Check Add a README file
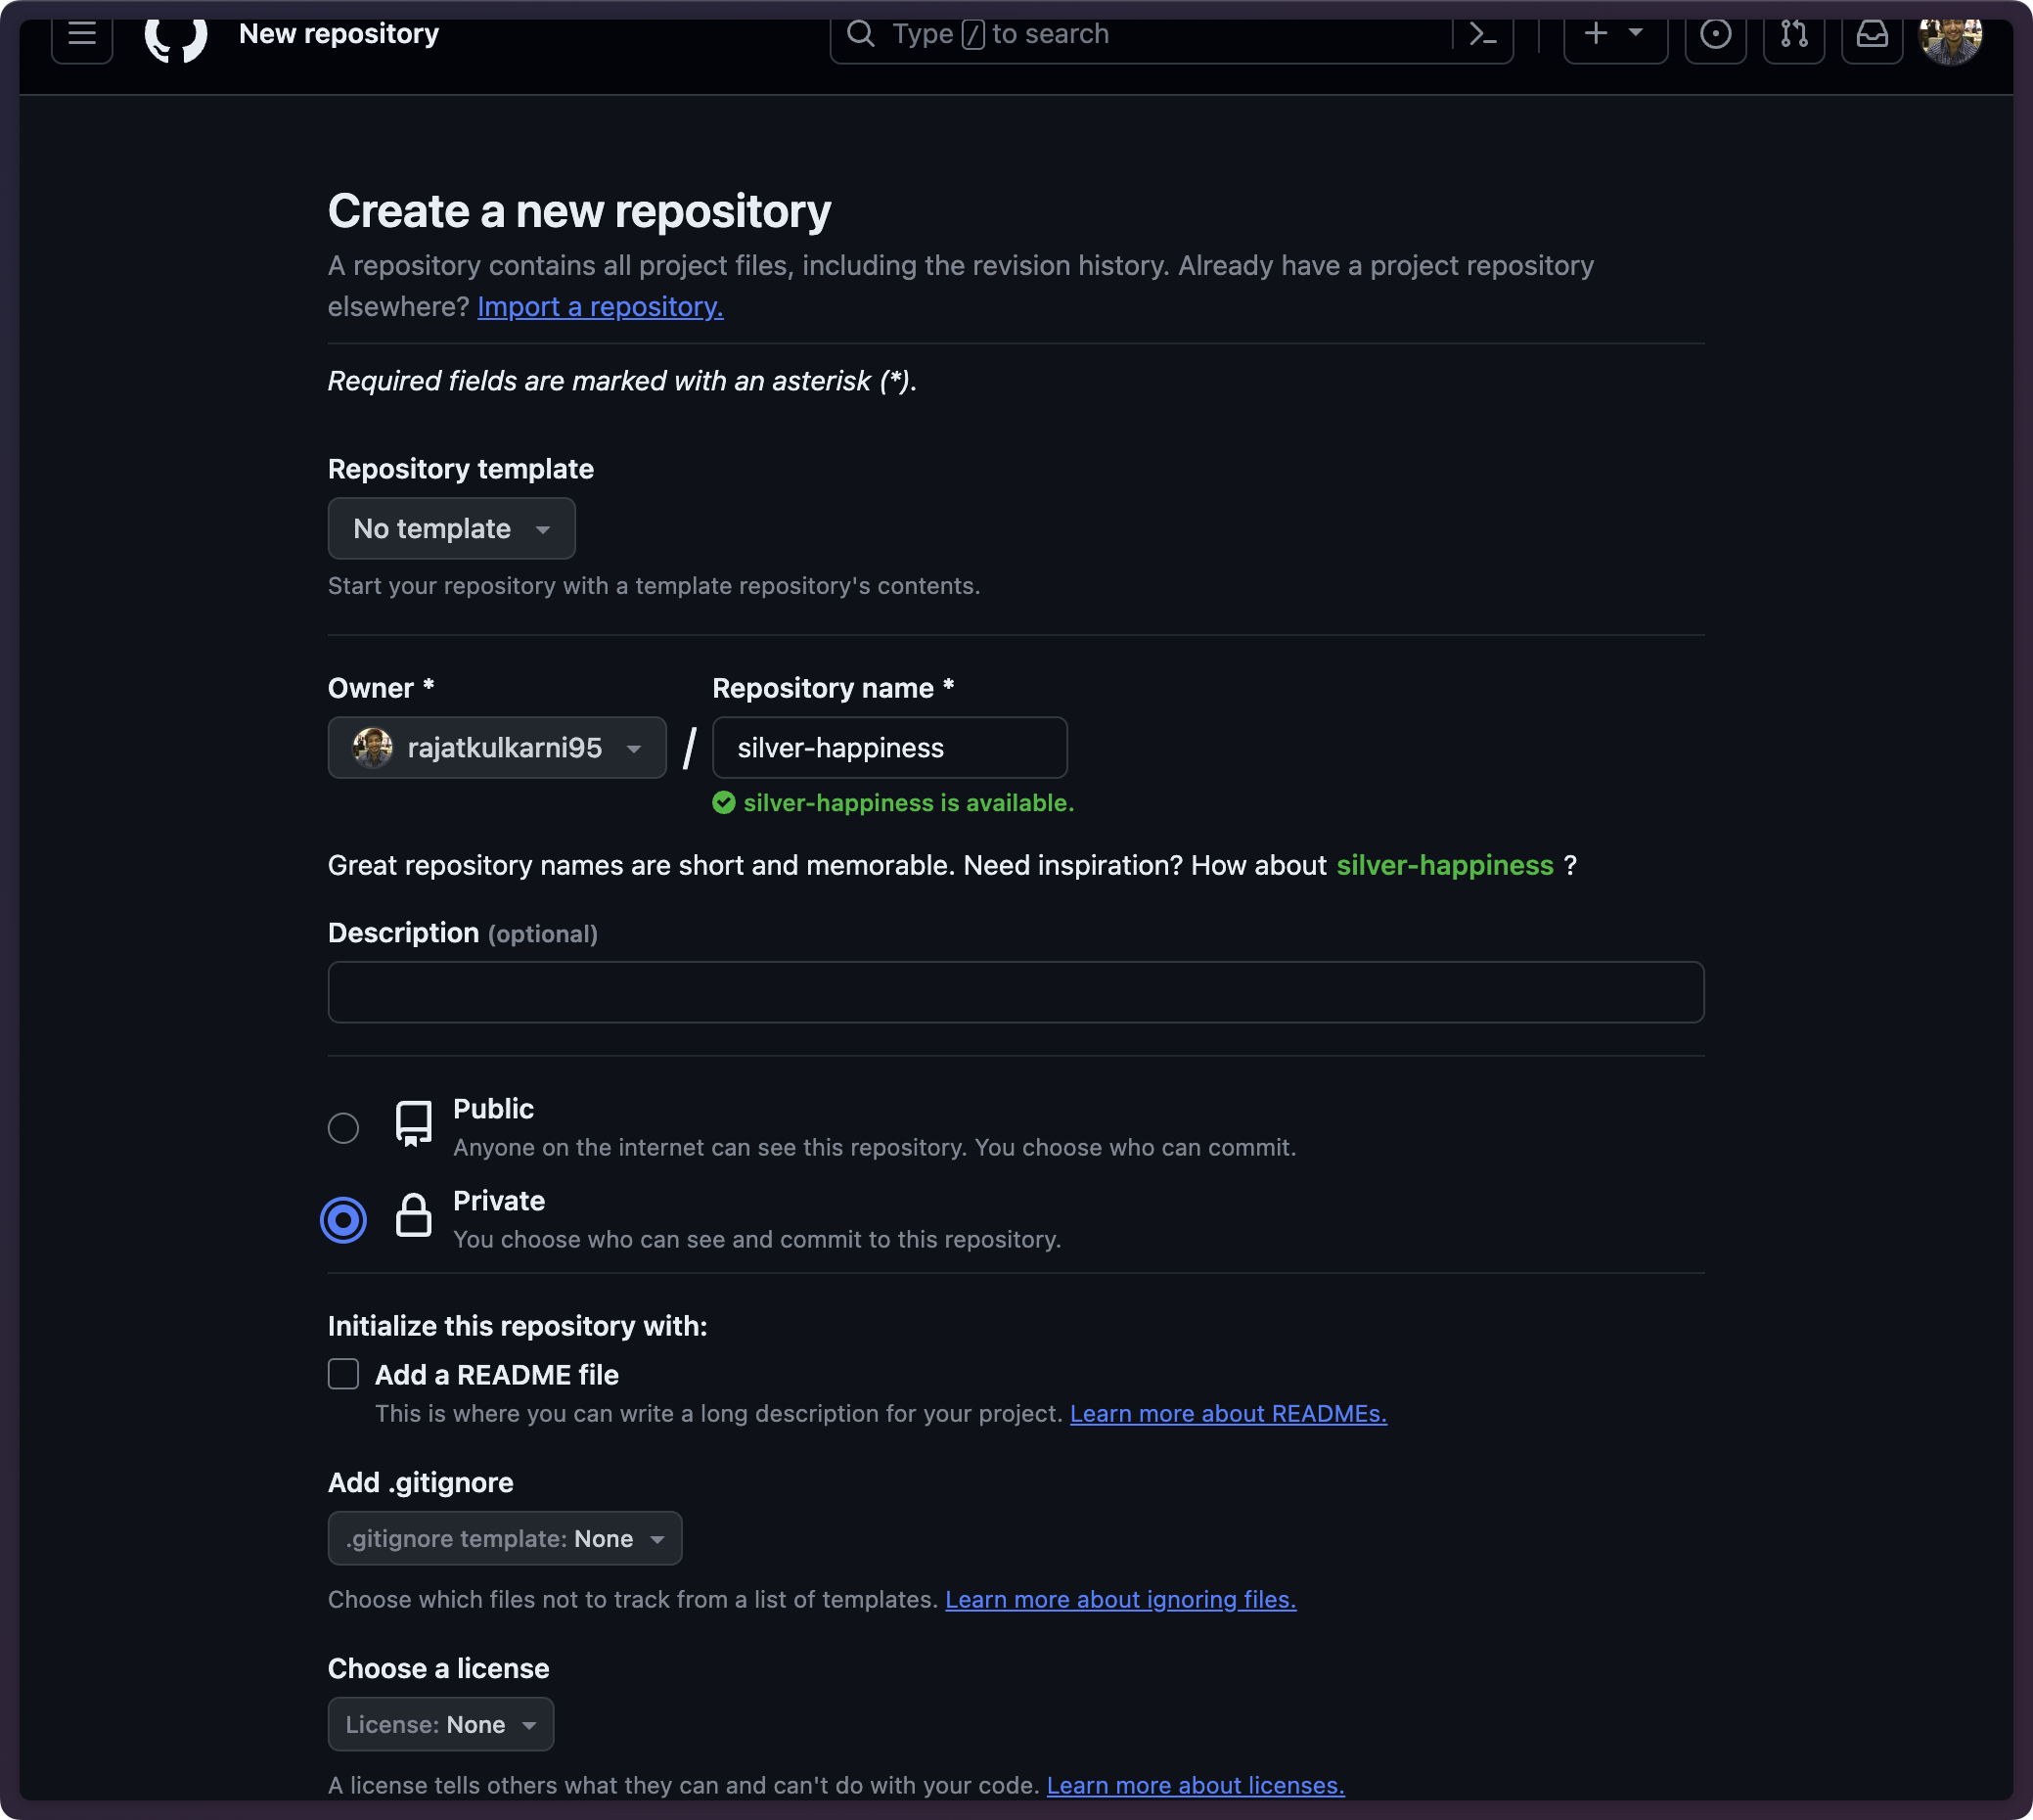This screenshot has width=2033, height=1820. [x=343, y=1374]
